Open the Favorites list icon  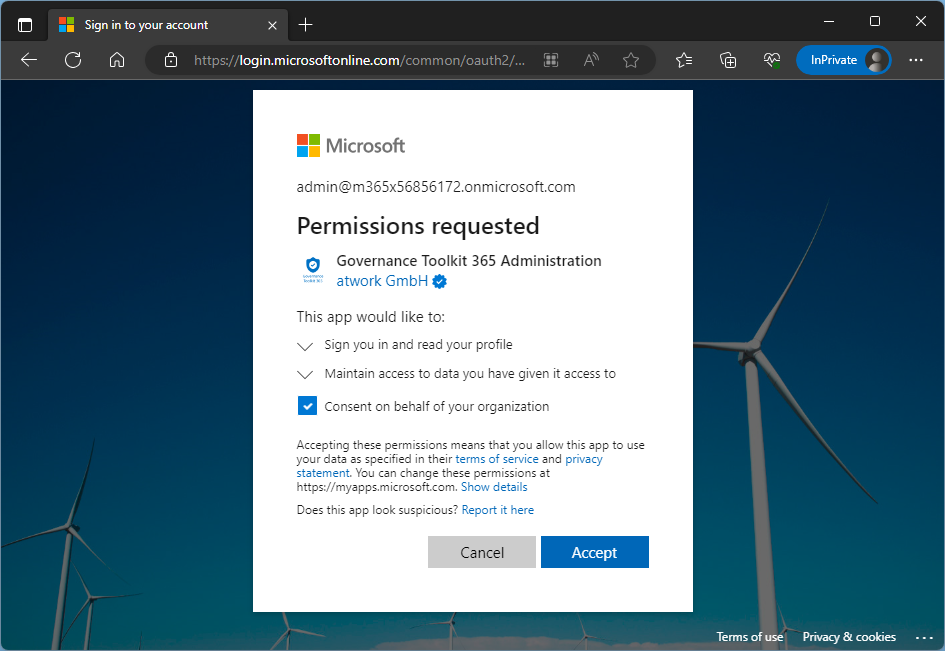coord(684,60)
